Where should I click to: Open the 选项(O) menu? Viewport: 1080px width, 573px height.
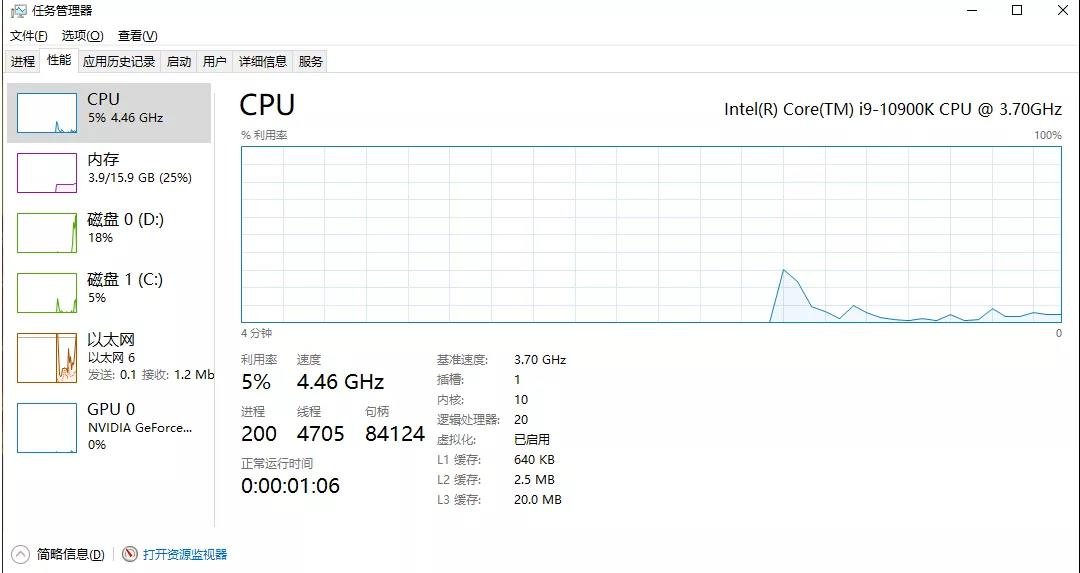pyautogui.click(x=82, y=36)
